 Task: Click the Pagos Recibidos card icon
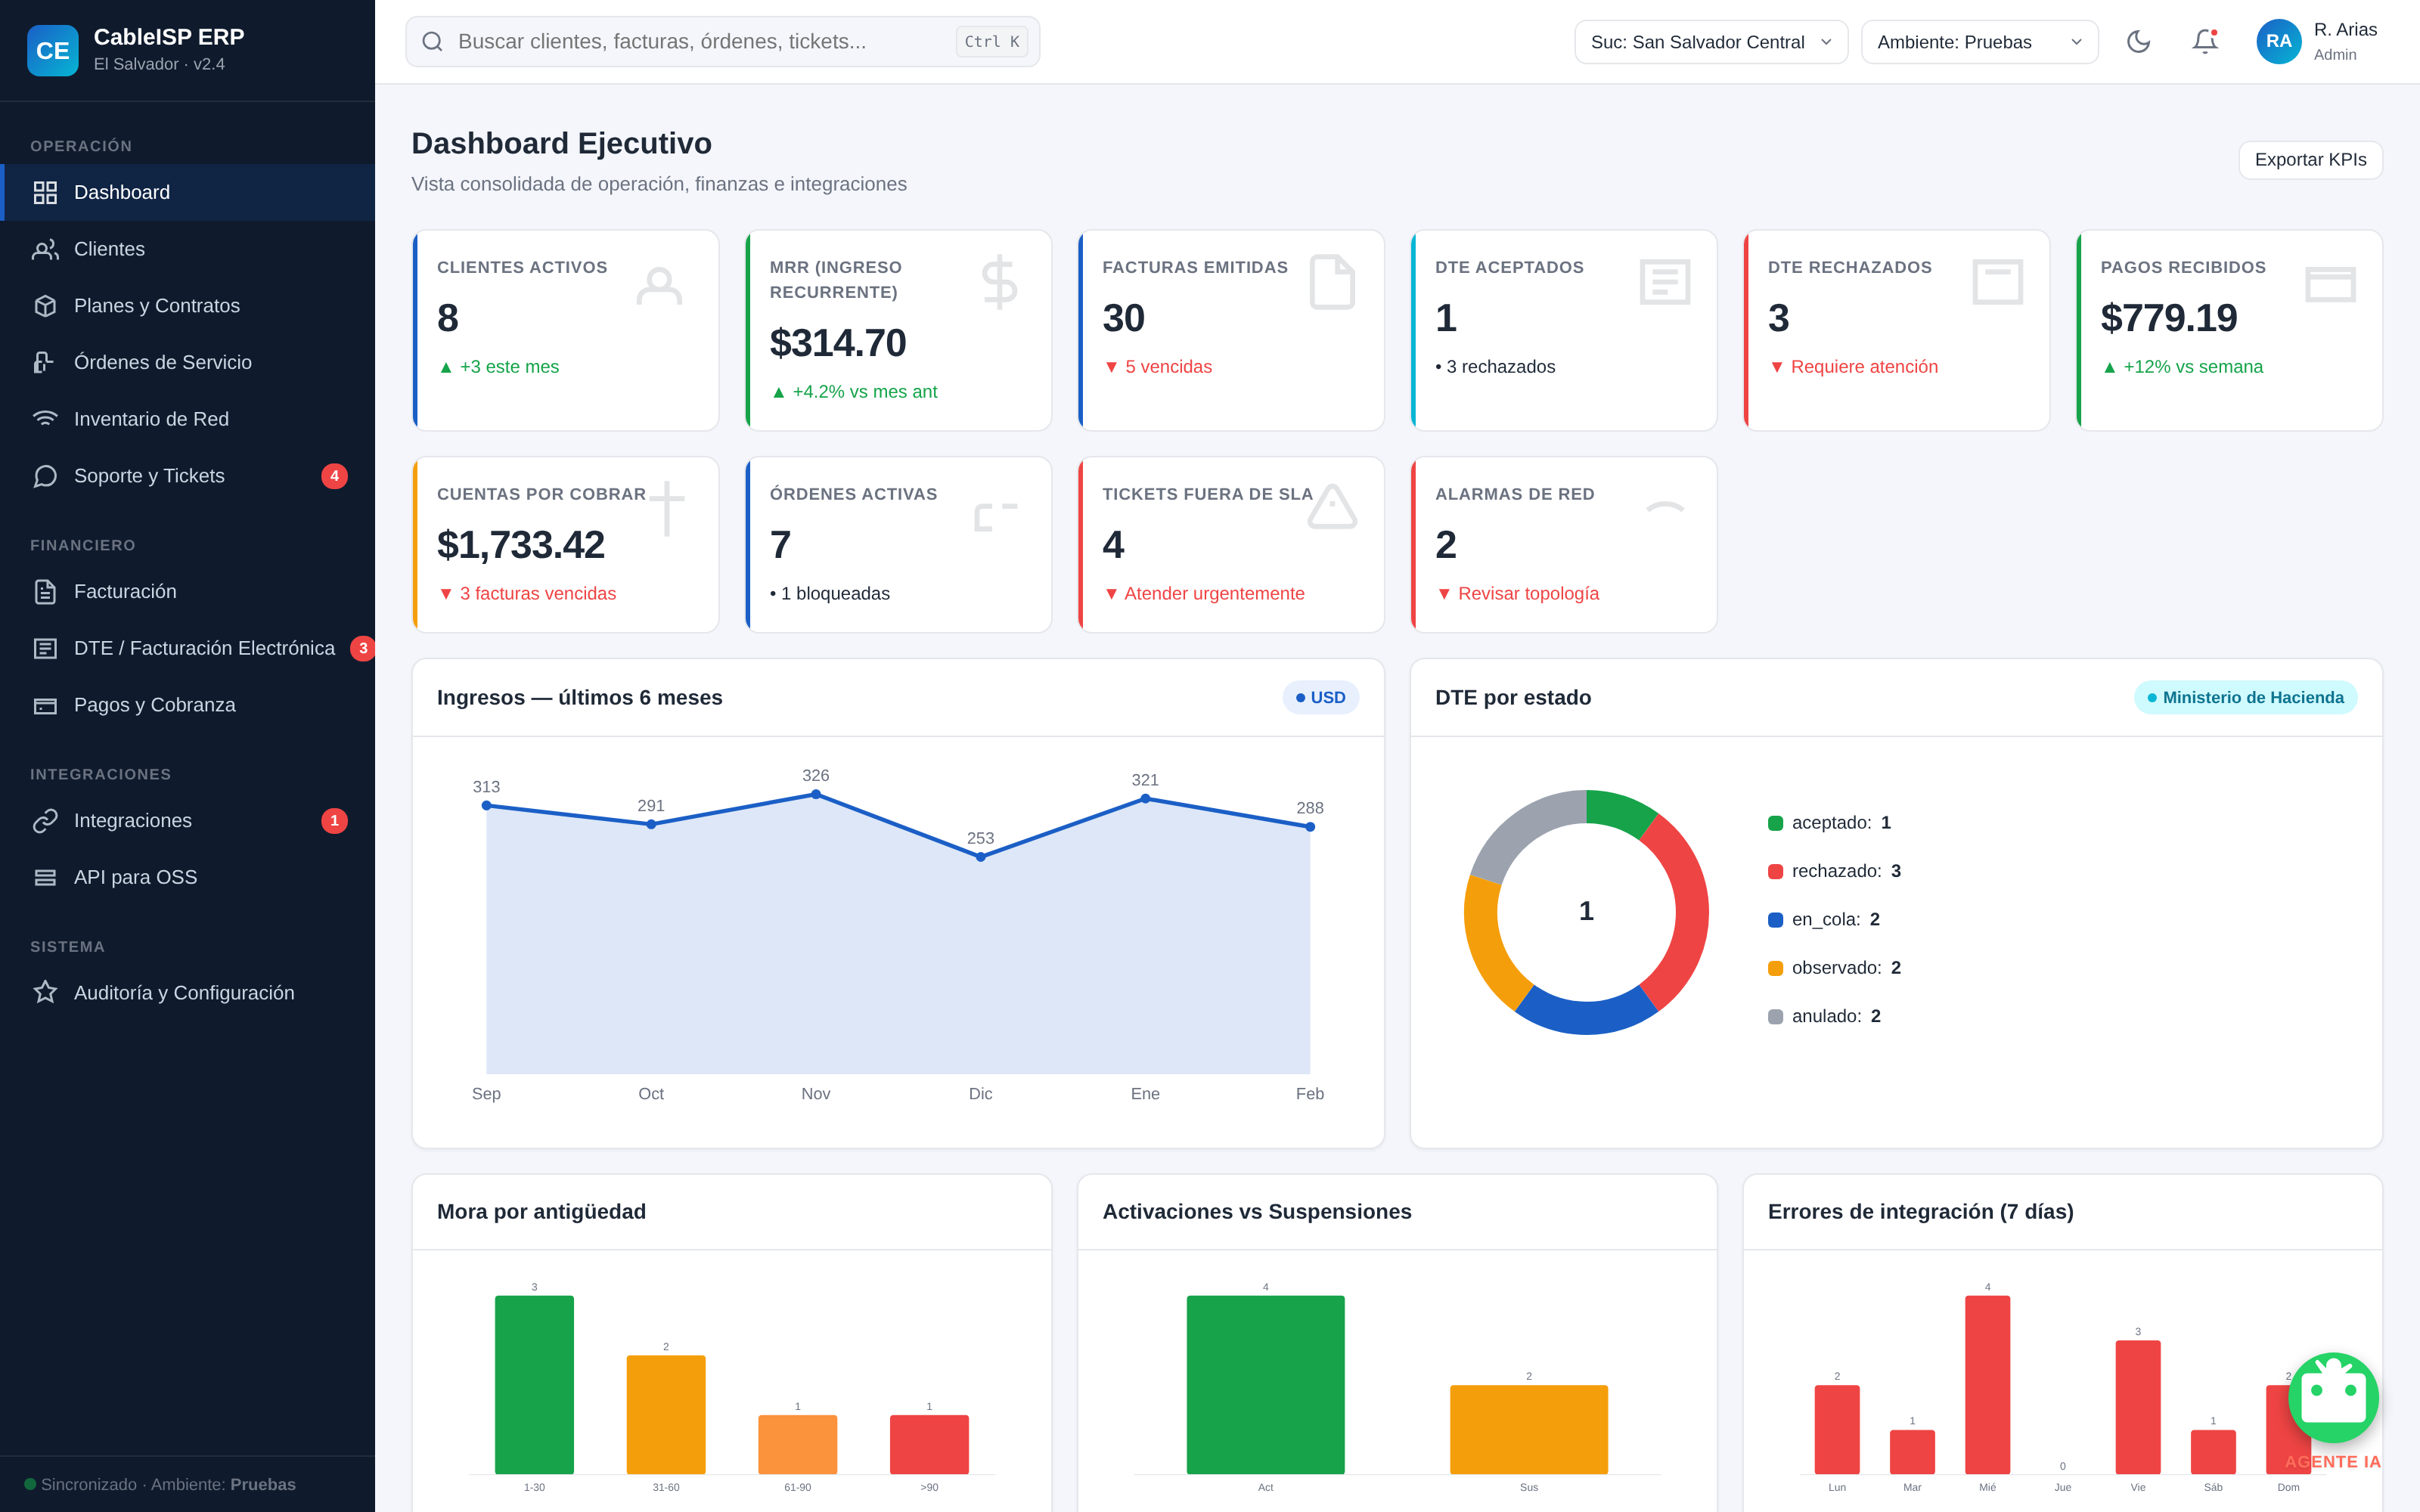pyautogui.click(x=2330, y=284)
